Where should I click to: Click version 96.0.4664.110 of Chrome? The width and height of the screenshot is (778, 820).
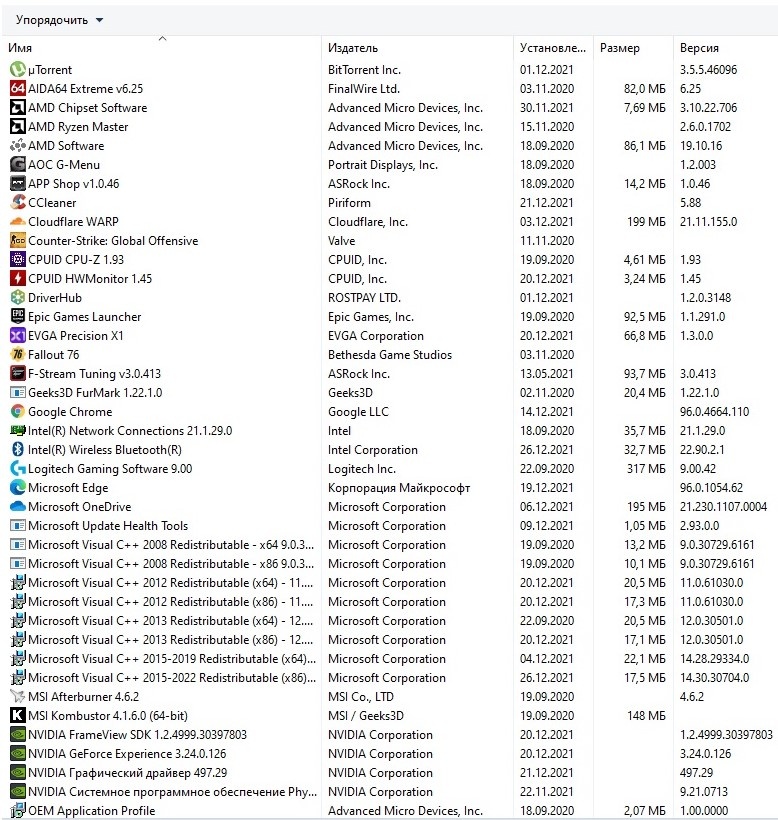(x=714, y=412)
